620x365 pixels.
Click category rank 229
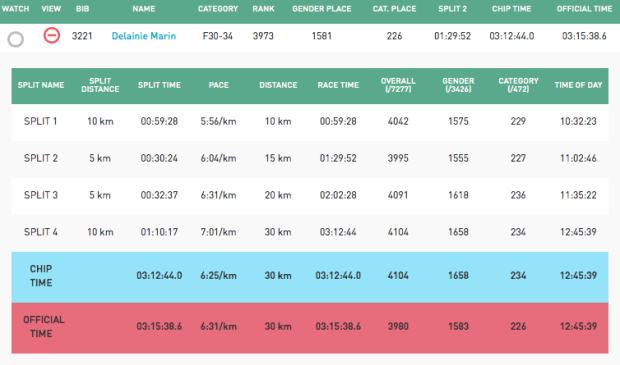(518, 121)
